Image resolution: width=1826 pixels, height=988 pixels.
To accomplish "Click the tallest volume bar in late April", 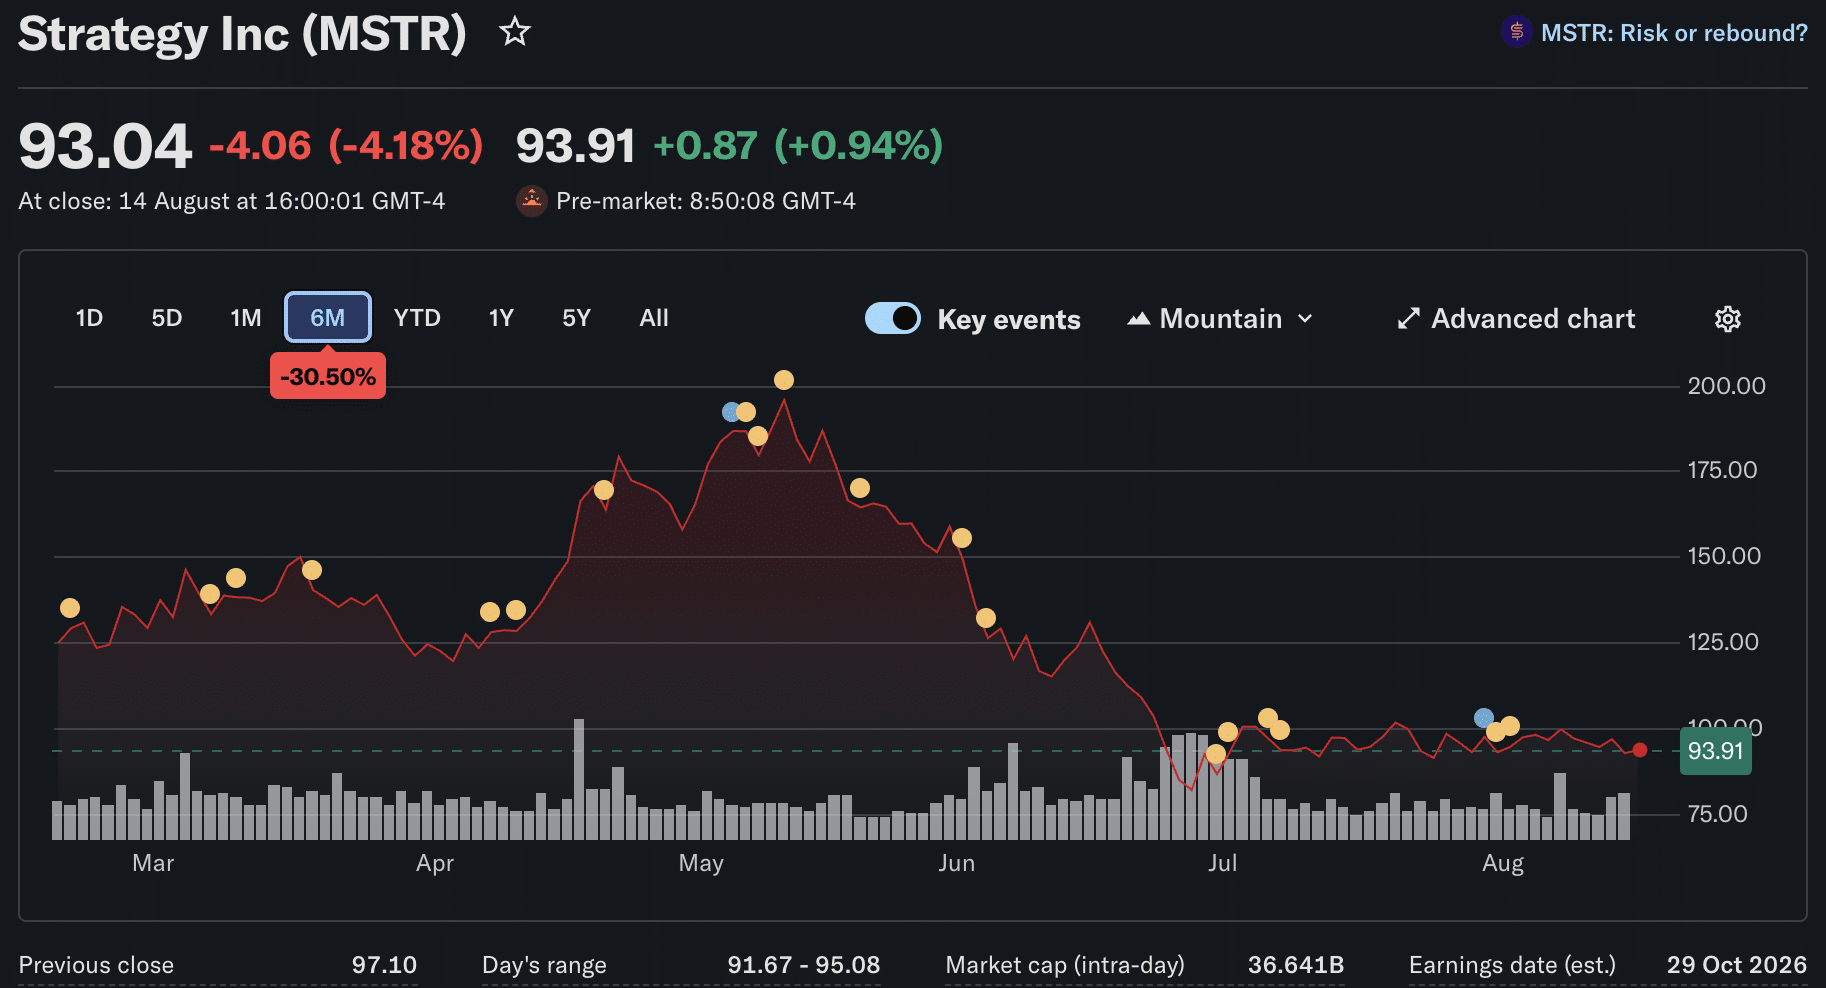I will point(579,779).
